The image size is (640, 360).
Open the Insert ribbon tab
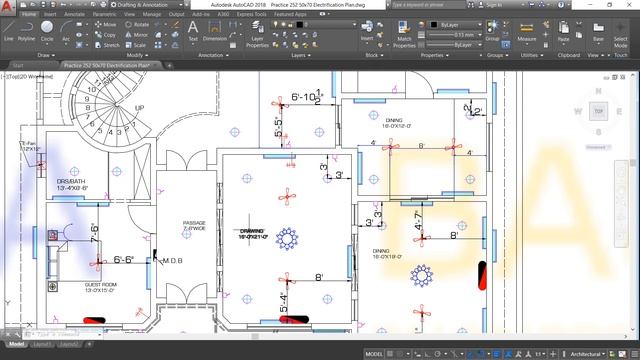50,14
